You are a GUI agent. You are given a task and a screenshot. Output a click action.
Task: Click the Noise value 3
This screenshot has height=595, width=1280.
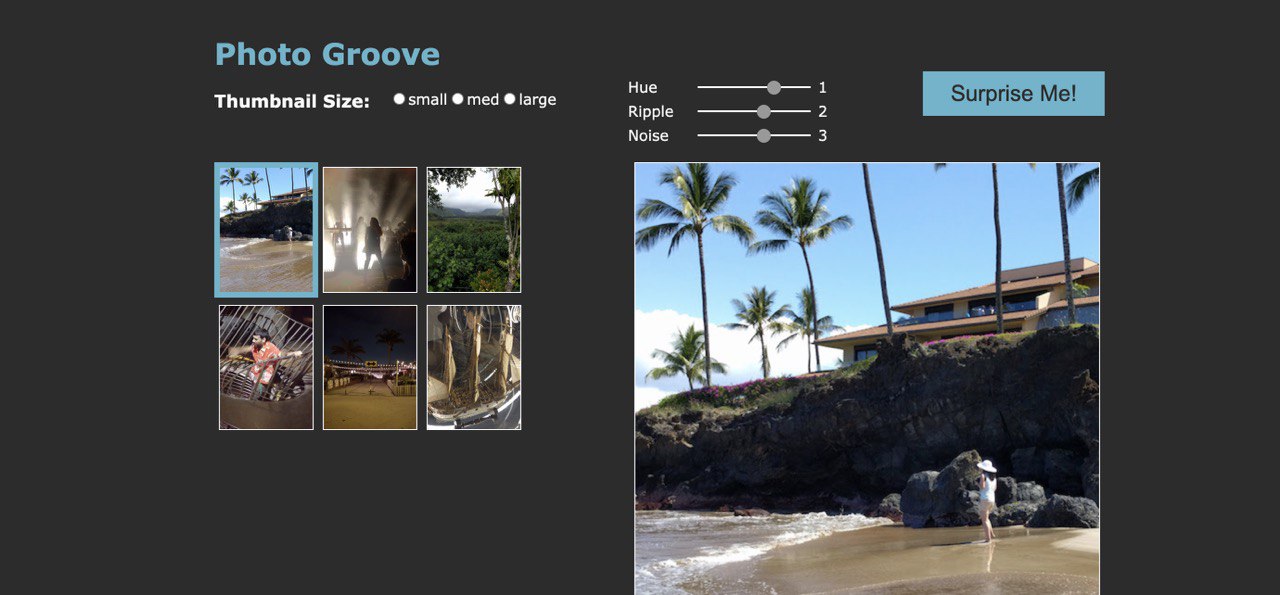pyautogui.click(x=823, y=136)
